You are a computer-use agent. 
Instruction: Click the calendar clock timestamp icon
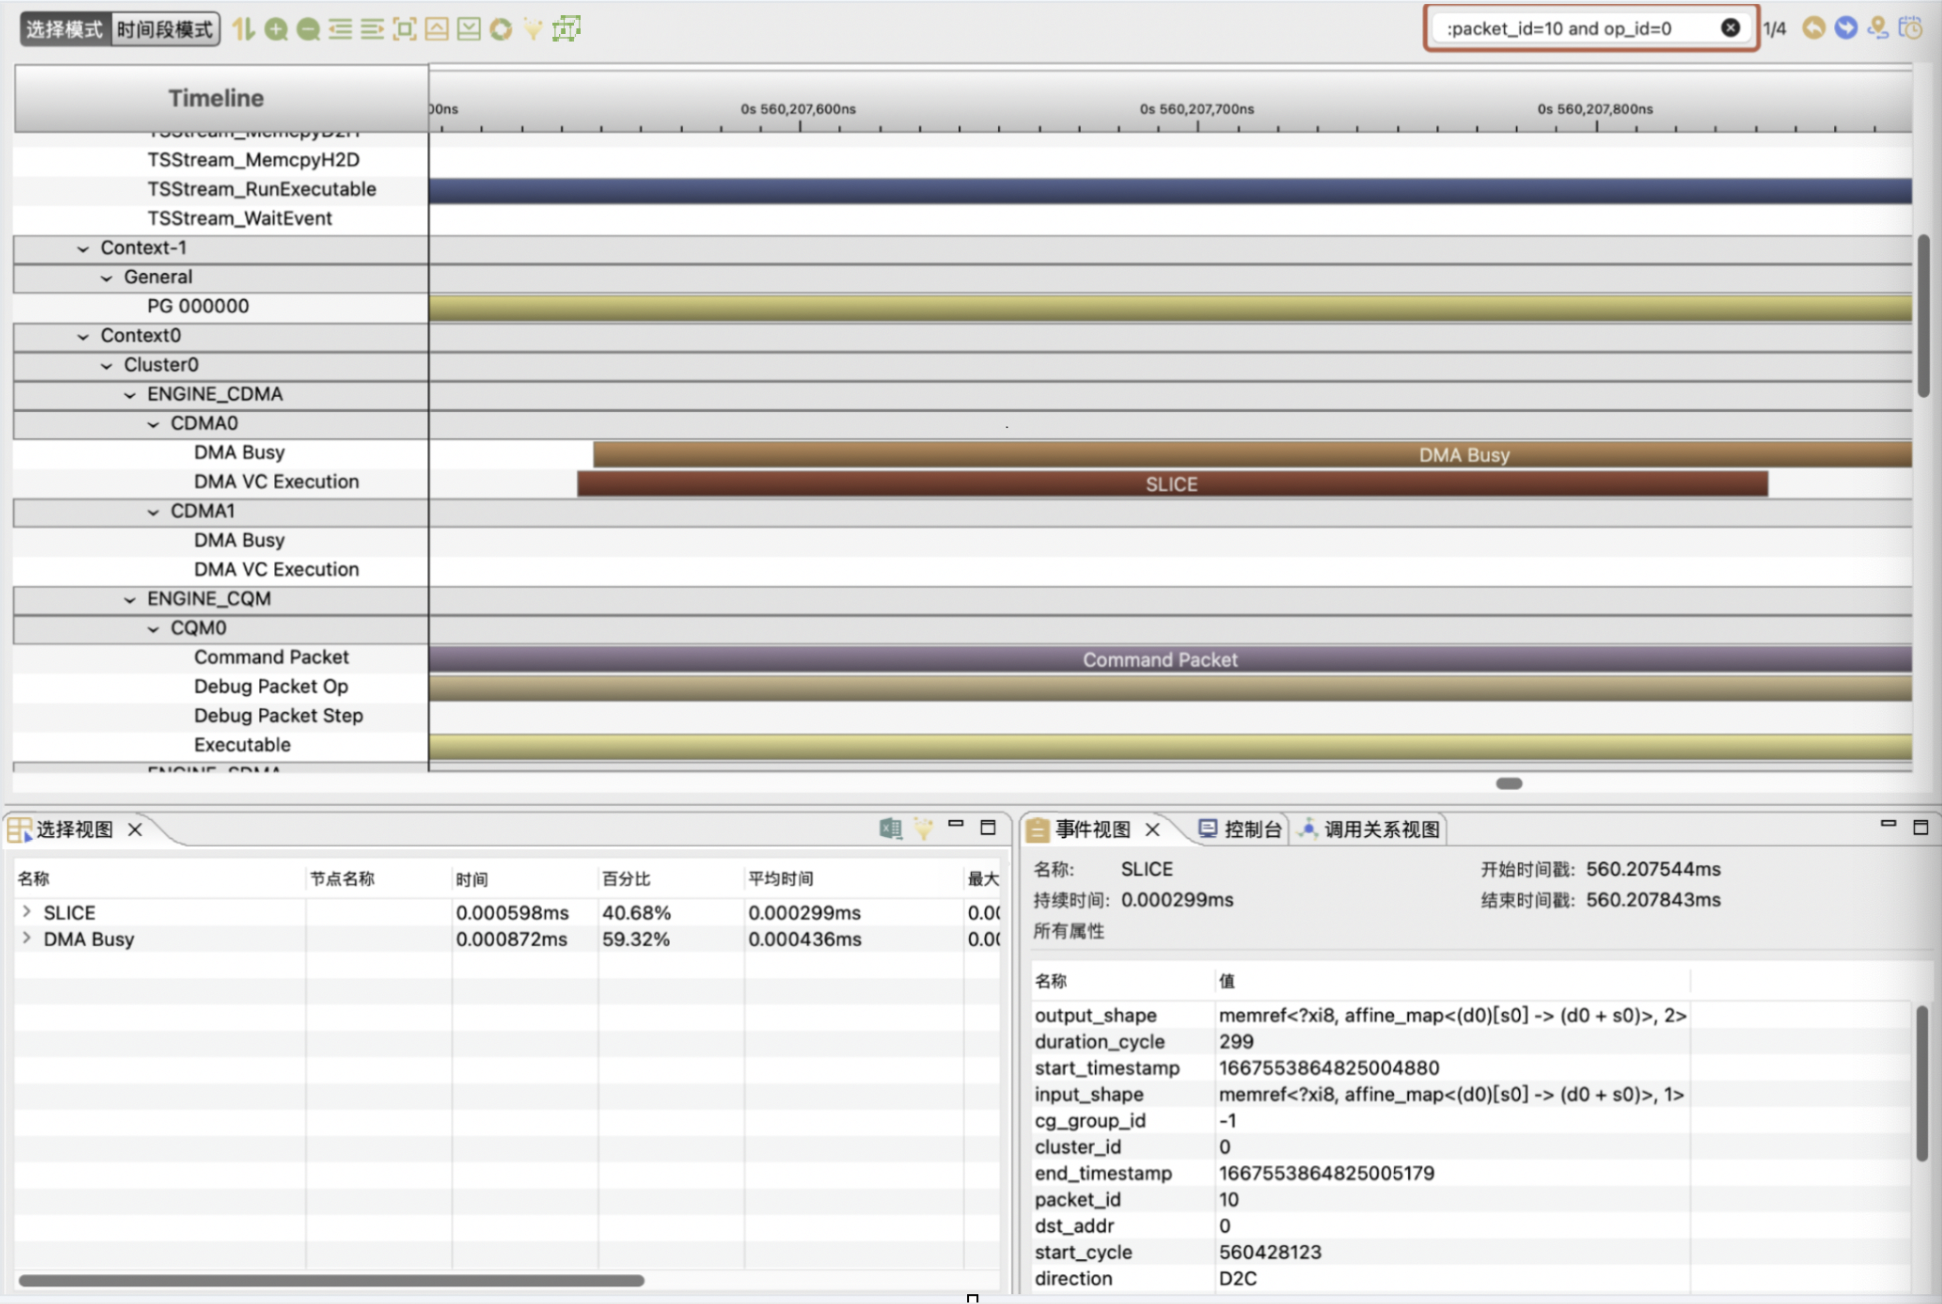tap(1911, 28)
